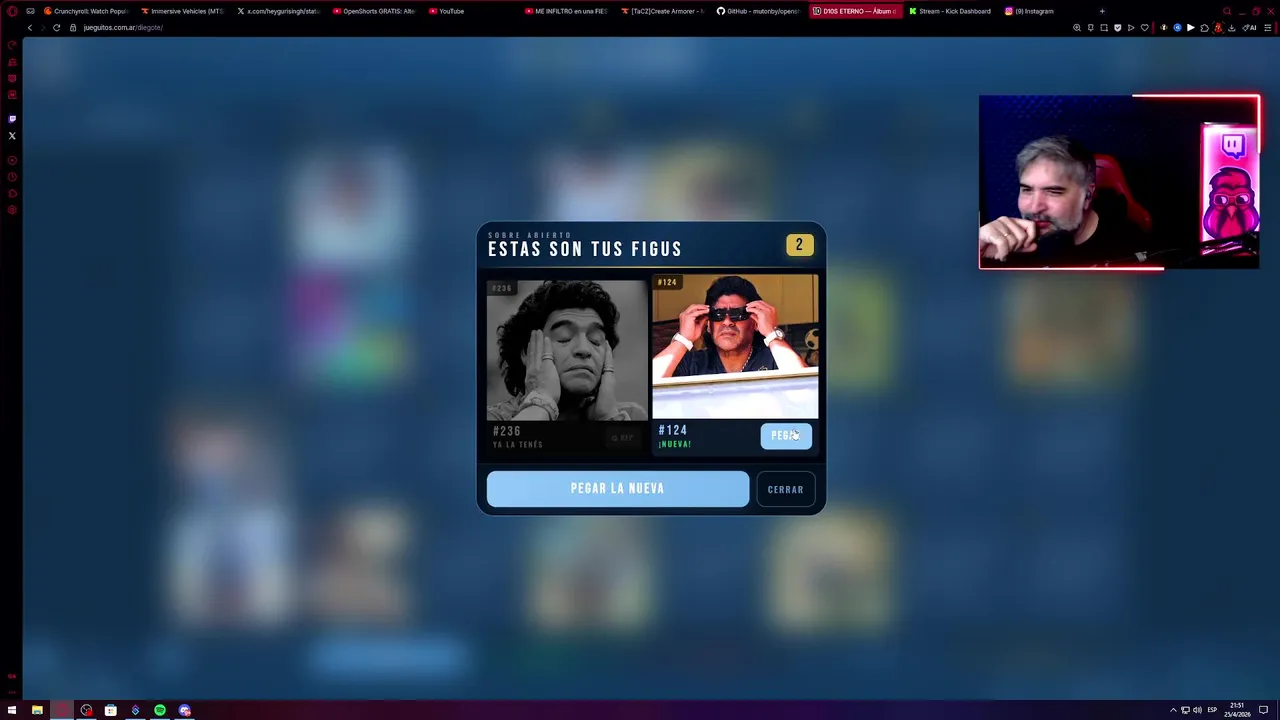The width and height of the screenshot is (1280, 720).
Task: Click the heart bookmark icon in toolbar
Action: click(x=1145, y=27)
